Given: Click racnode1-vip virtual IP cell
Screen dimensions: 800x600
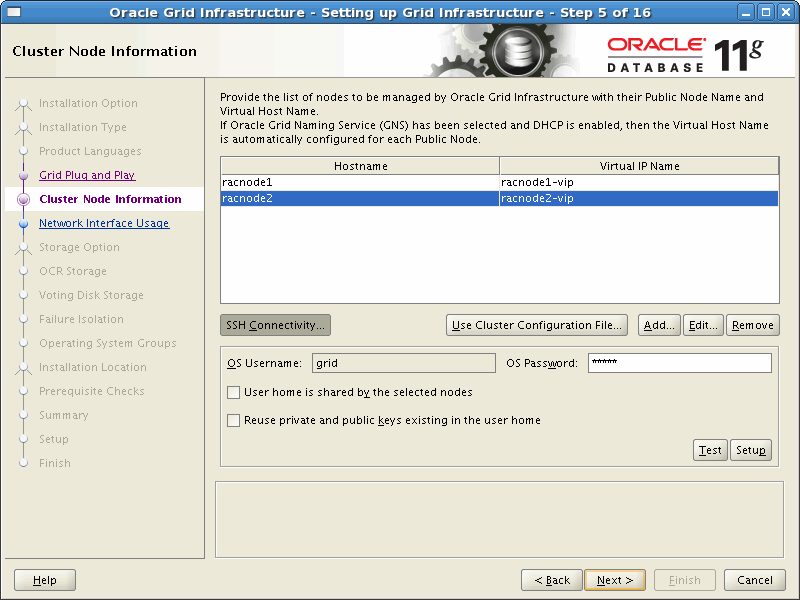Looking at the screenshot, I should coord(639,182).
